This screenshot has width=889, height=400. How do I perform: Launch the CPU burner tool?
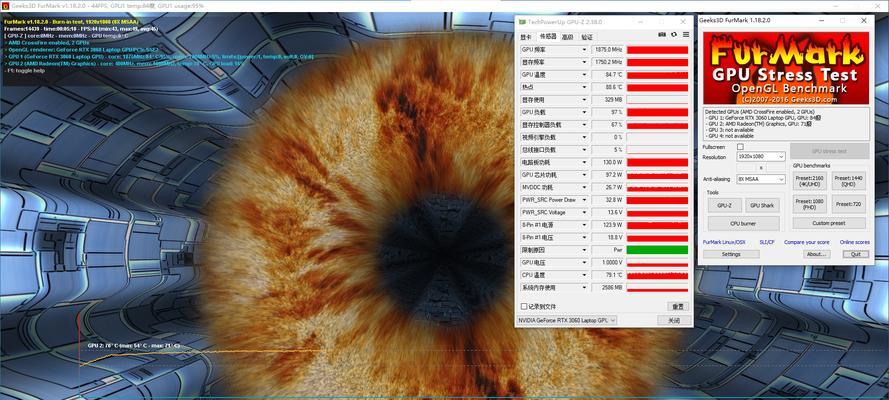[743, 223]
